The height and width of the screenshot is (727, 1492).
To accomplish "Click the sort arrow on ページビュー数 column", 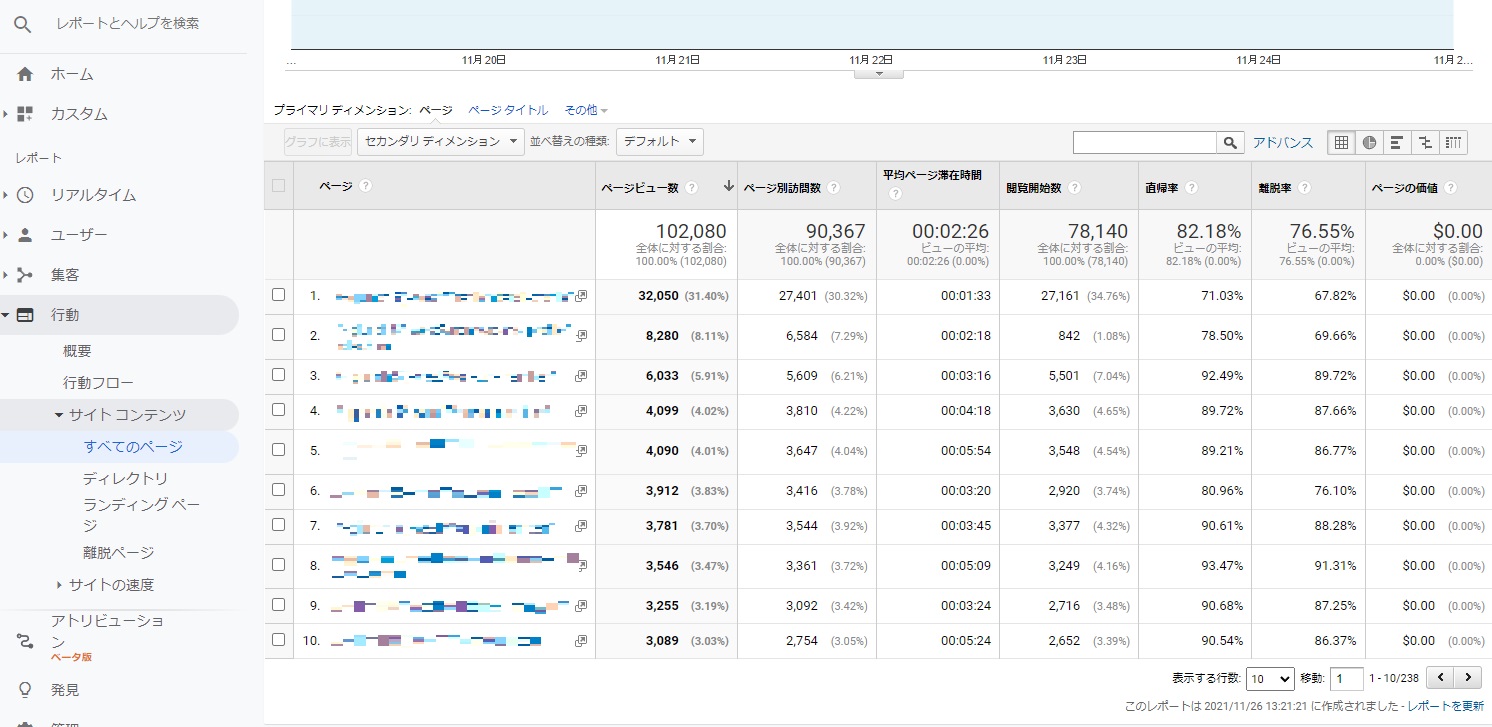I will (x=729, y=187).
